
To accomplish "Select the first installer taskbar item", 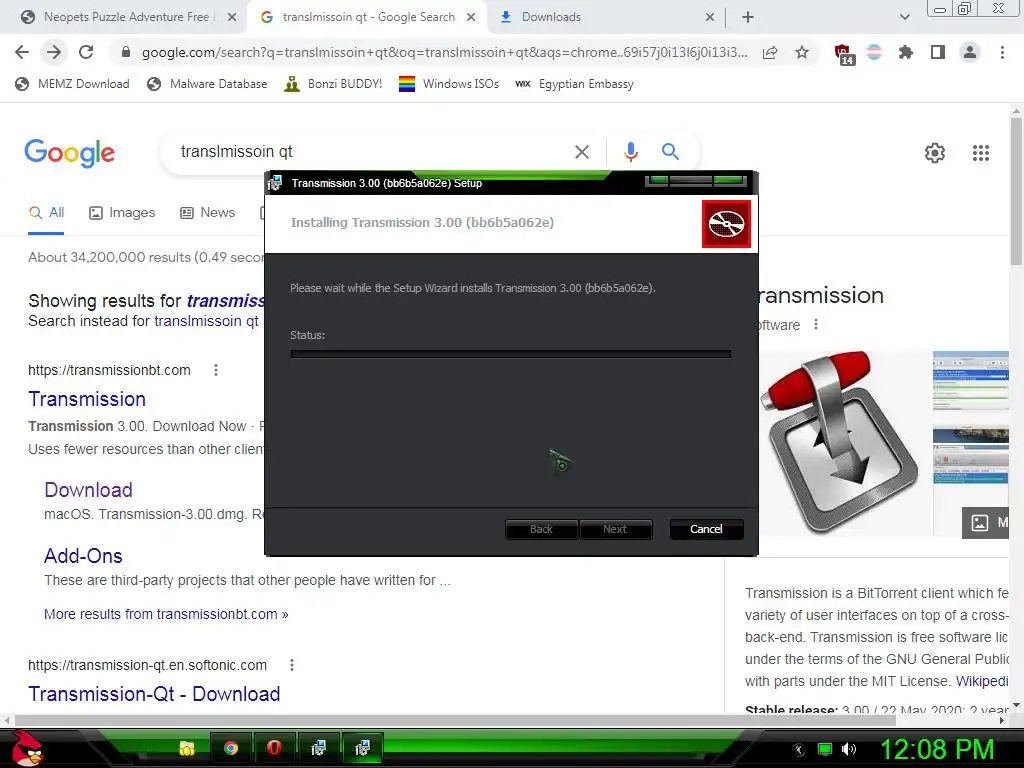I will pos(318,748).
